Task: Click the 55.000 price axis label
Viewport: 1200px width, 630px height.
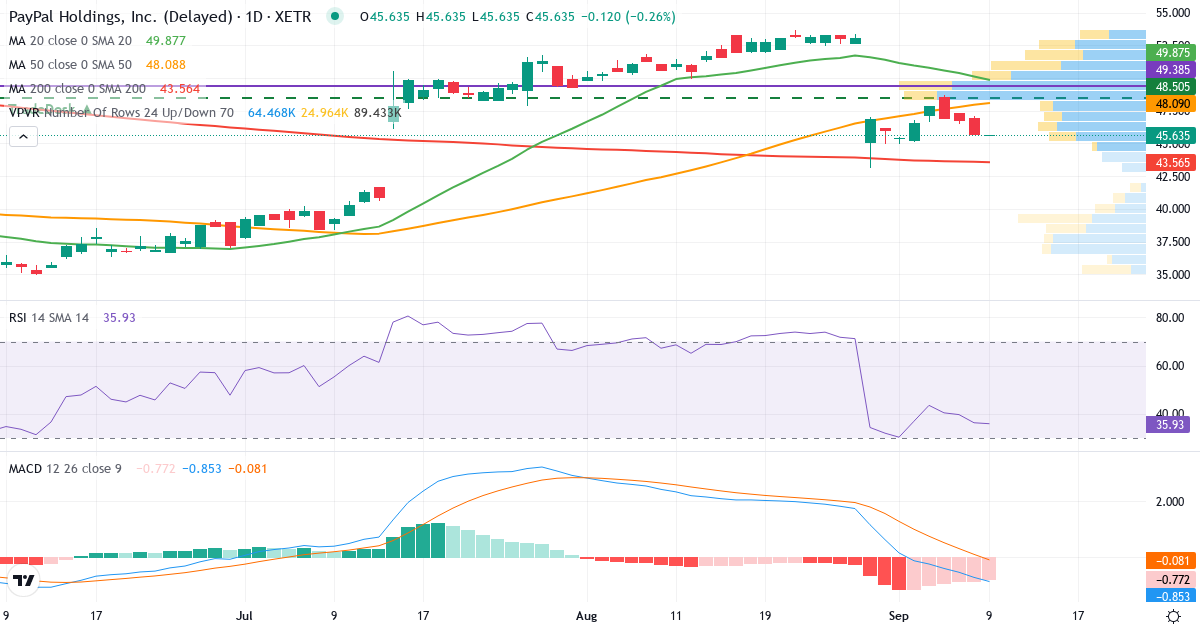Action: (1171, 13)
